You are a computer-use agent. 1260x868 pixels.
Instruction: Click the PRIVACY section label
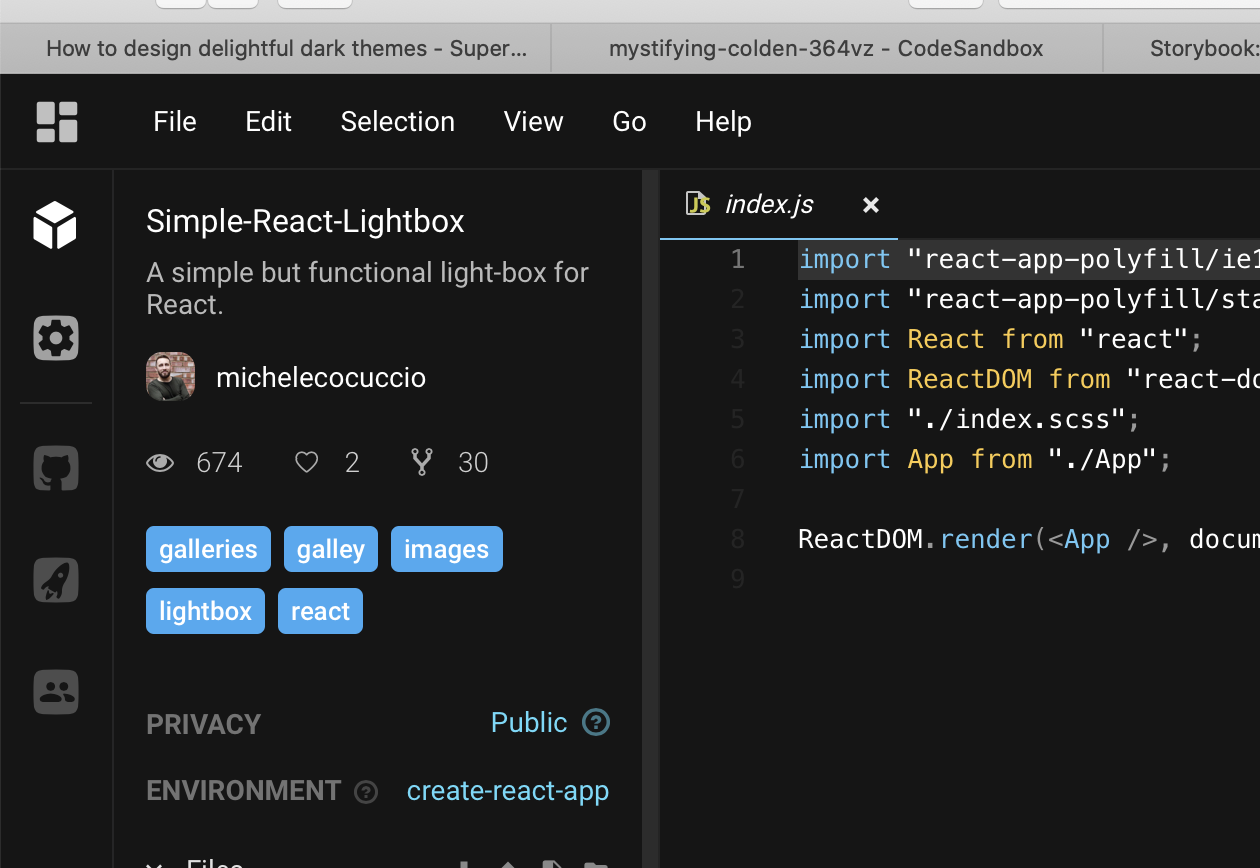coord(203,724)
